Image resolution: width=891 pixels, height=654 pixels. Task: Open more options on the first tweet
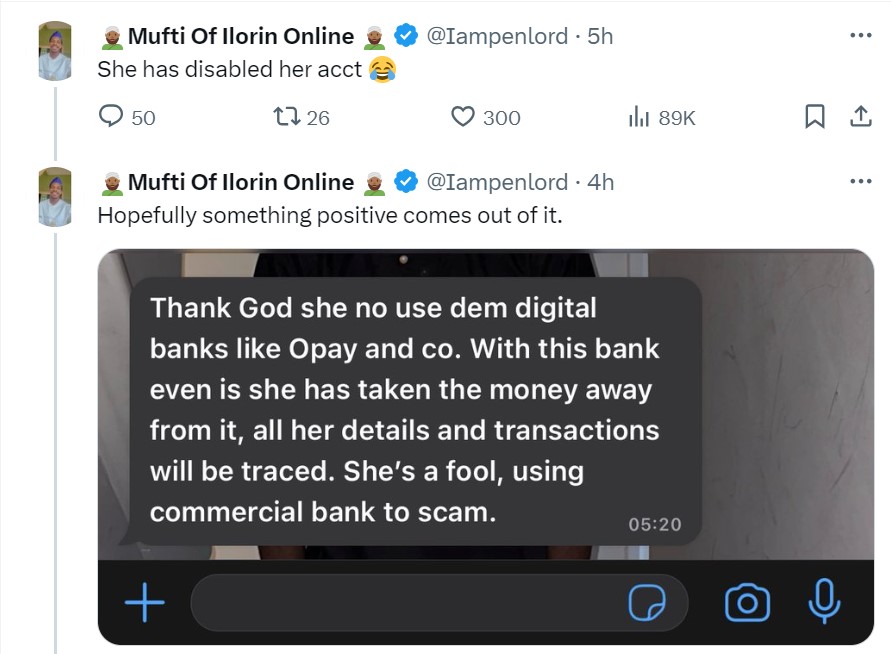tap(860, 36)
